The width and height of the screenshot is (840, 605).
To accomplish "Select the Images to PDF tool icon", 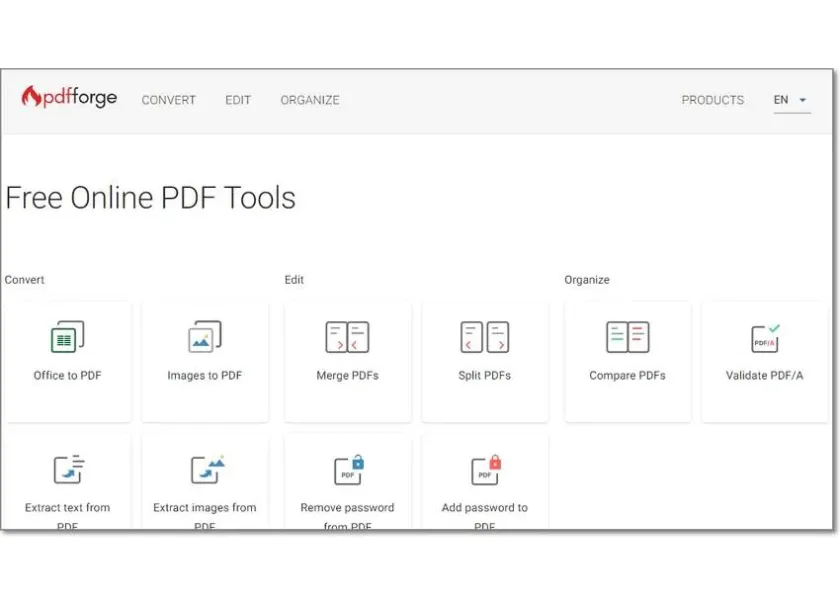I will coord(205,336).
